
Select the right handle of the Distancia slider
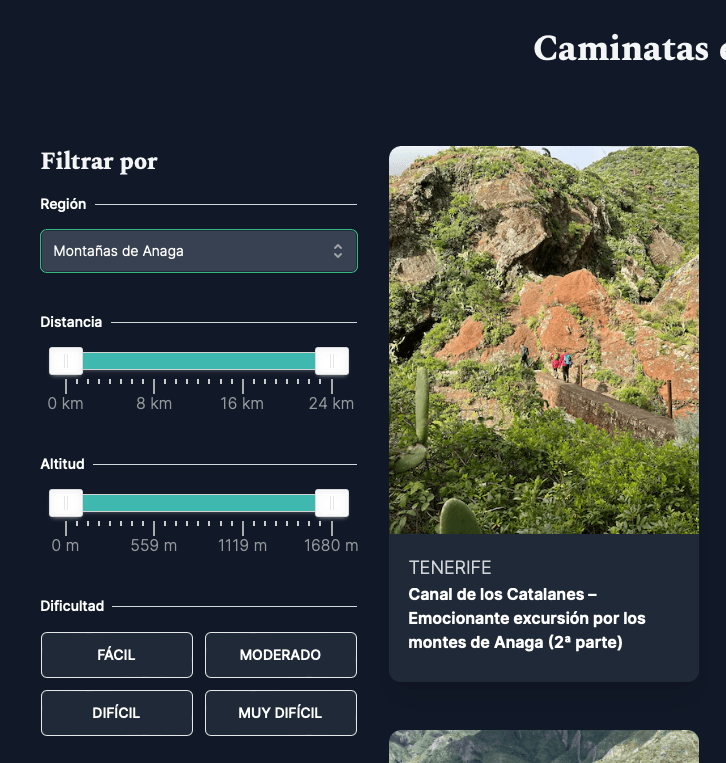coord(331,361)
